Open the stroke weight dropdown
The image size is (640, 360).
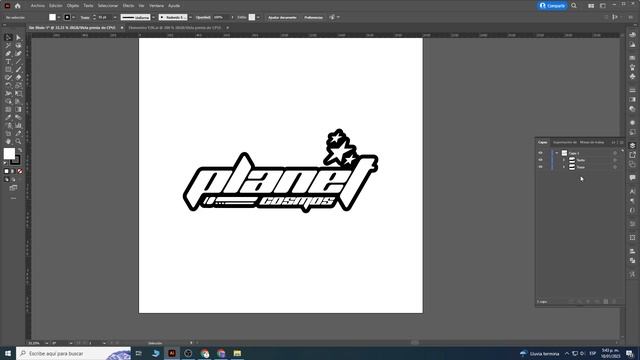(115, 18)
